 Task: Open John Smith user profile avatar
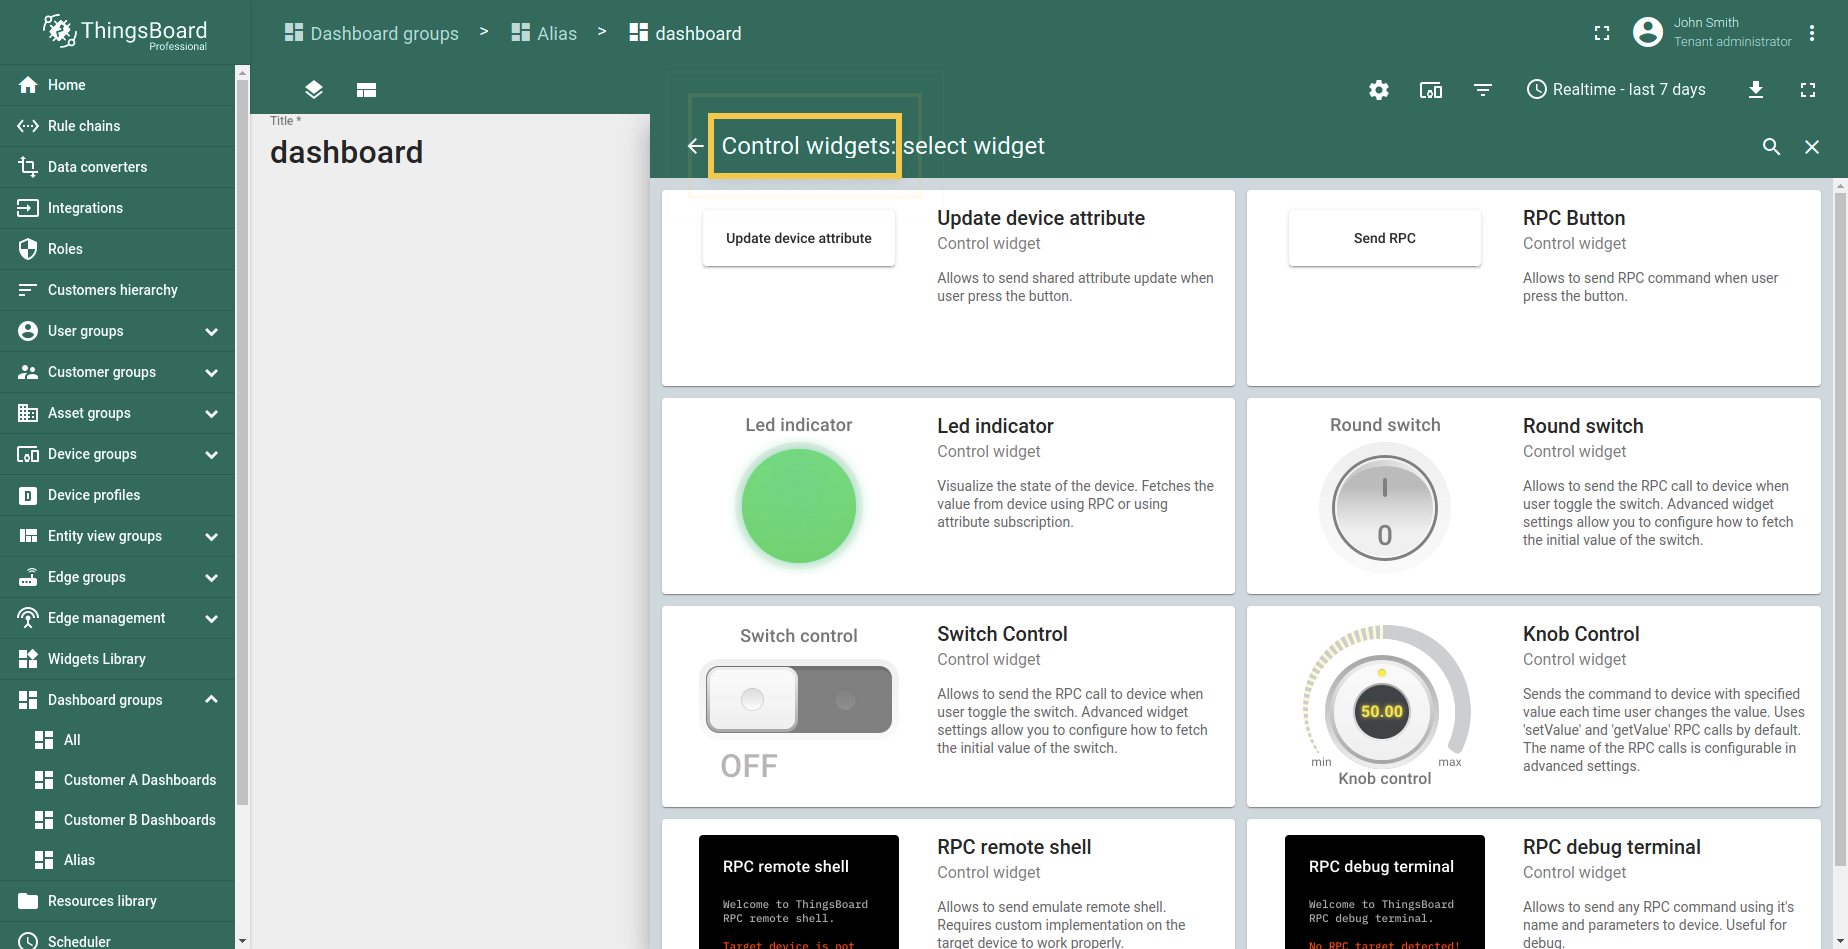coord(1648,32)
